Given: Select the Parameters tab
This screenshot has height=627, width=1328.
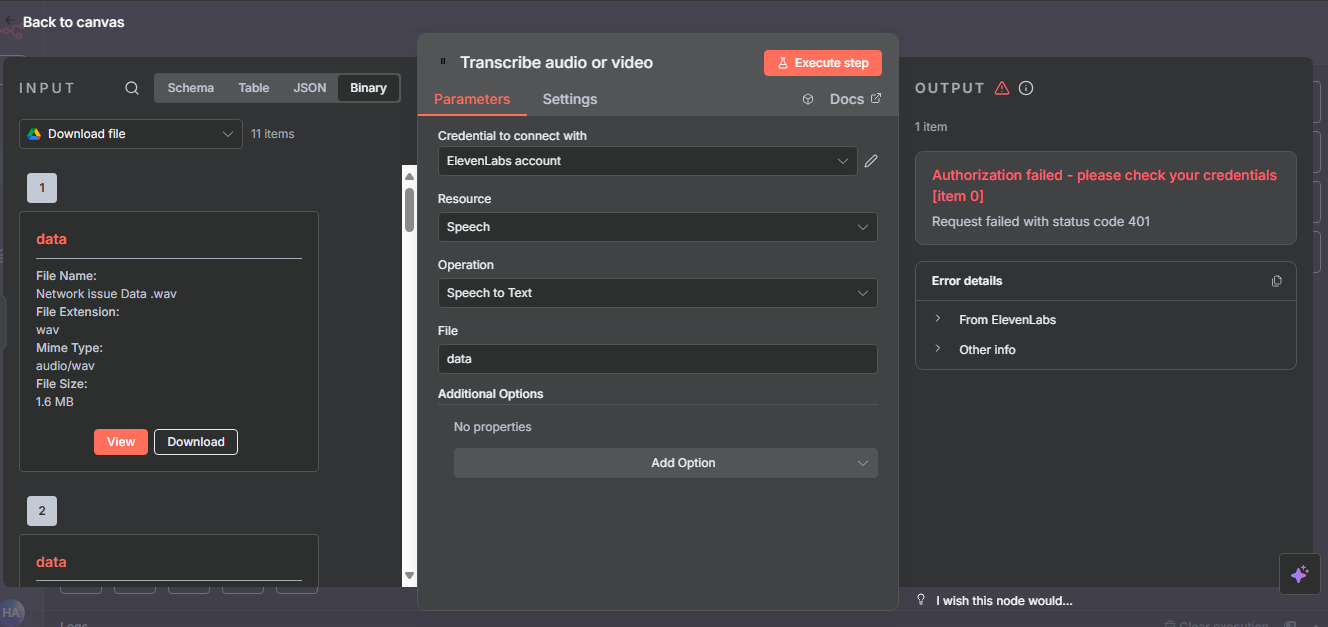Looking at the screenshot, I should (x=472, y=99).
